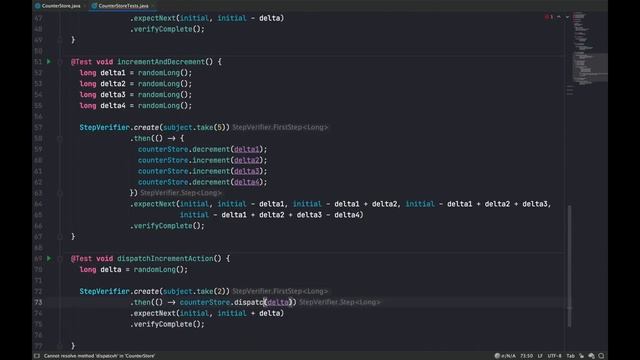The width and height of the screenshot is (640, 360).
Task: Run the incrementAndDecrement test from gutter
Action: 49,62
